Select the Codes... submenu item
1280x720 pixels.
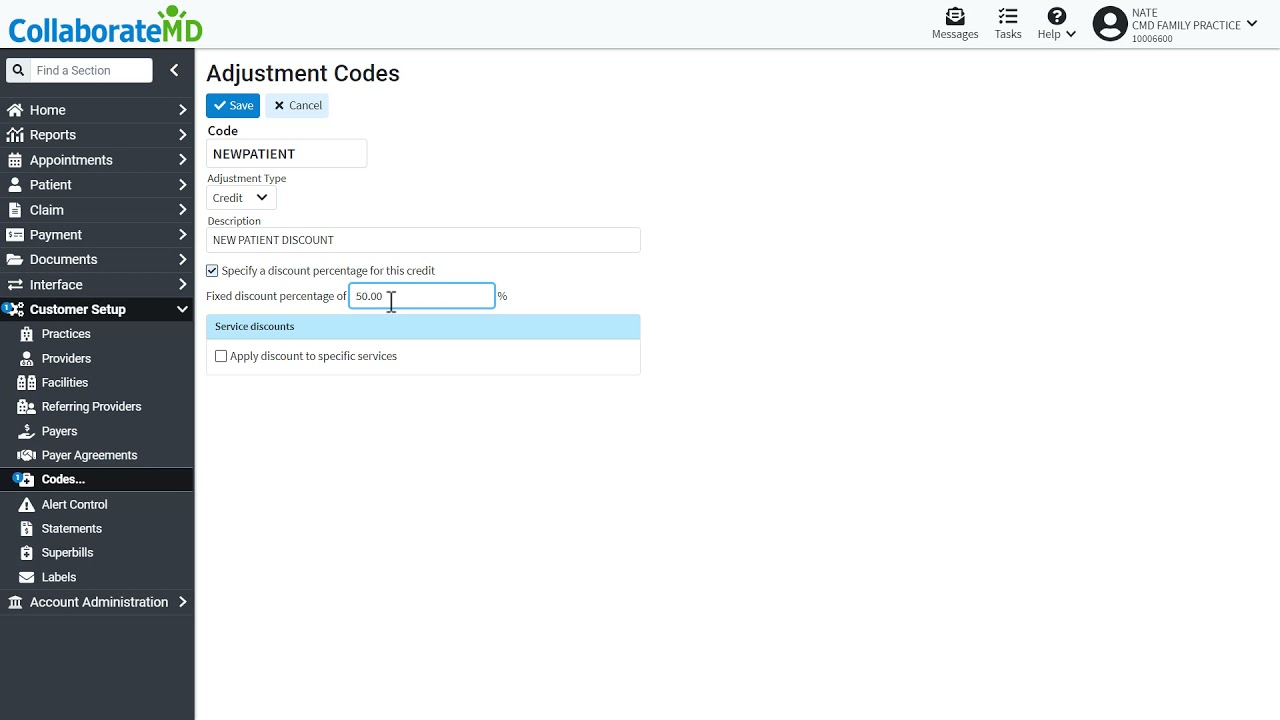pyautogui.click(x=97, y=480)
